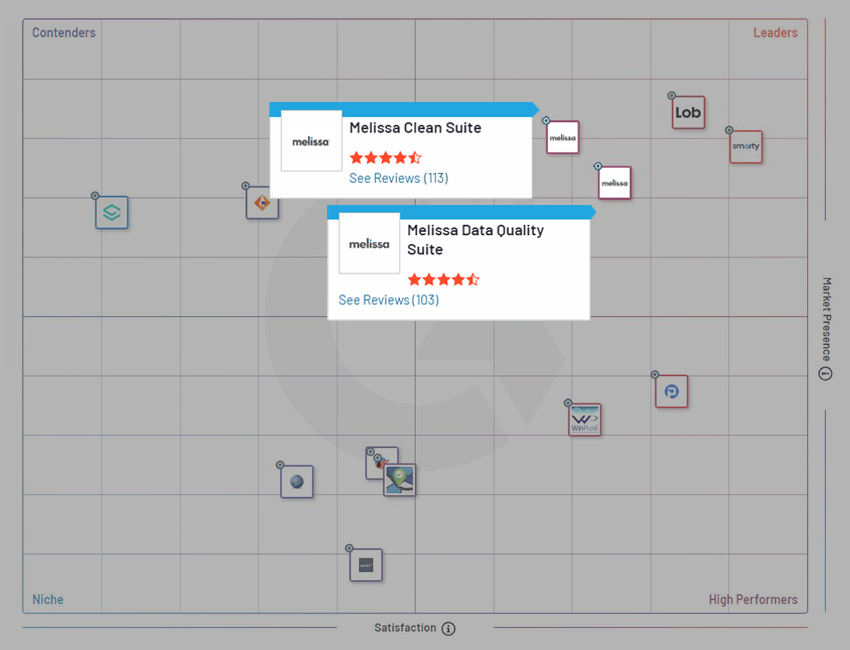Click the WinPure tile's circular point marker
Image resolution: width=850 pixels, height=650 pixels.
point(568,403)
